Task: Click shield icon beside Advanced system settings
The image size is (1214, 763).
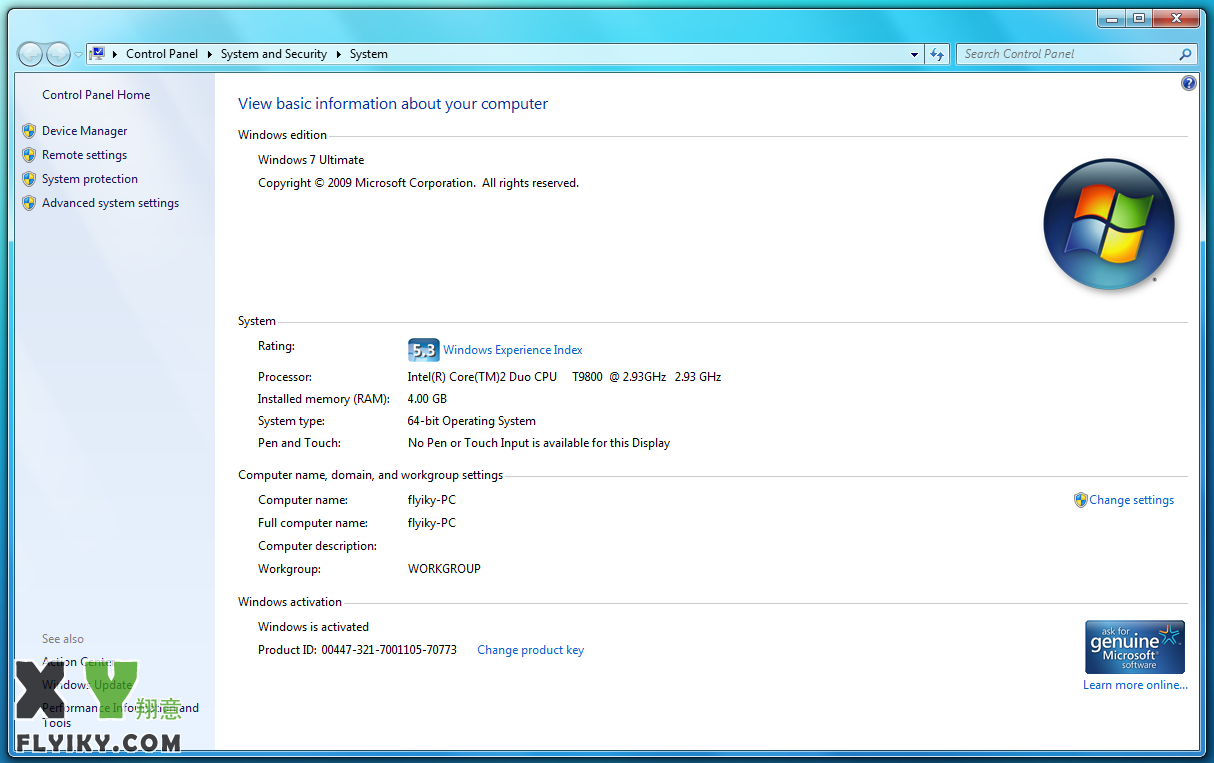Action: pyautogui.click(x=29, y=203)
